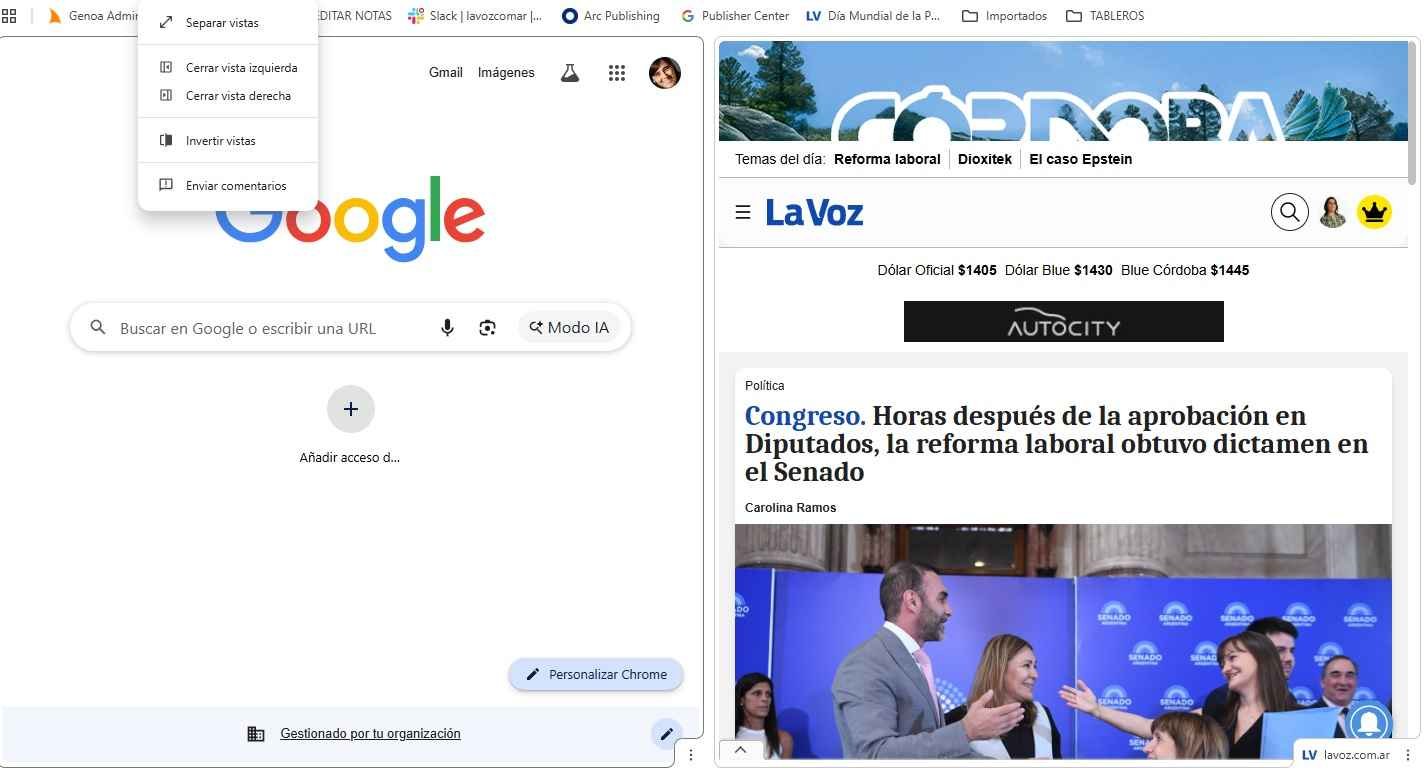Viewport: 1428px width, 774px height.
Task: Click the blue notification bell icon
Action: [x=1368, y=724]
